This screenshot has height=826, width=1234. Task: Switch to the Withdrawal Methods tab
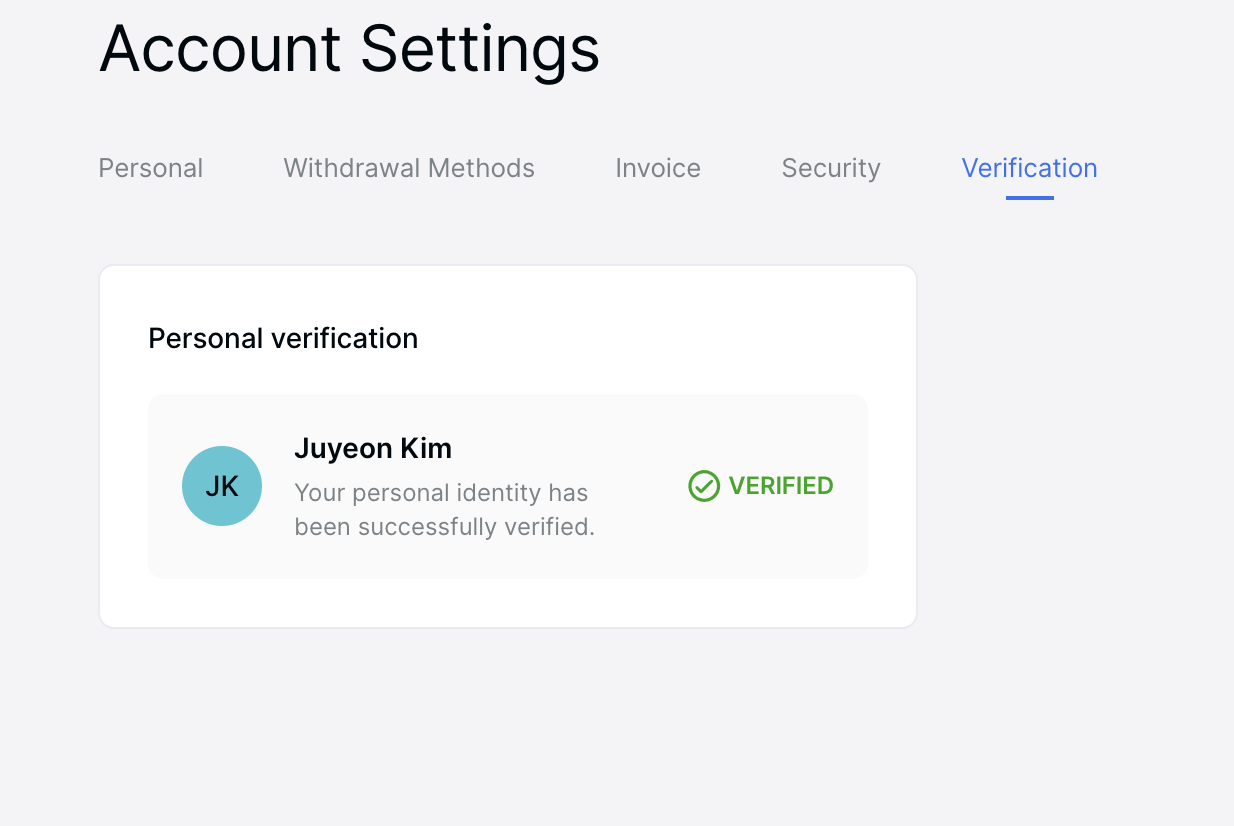pyautogui.click(x=409, y=168)
